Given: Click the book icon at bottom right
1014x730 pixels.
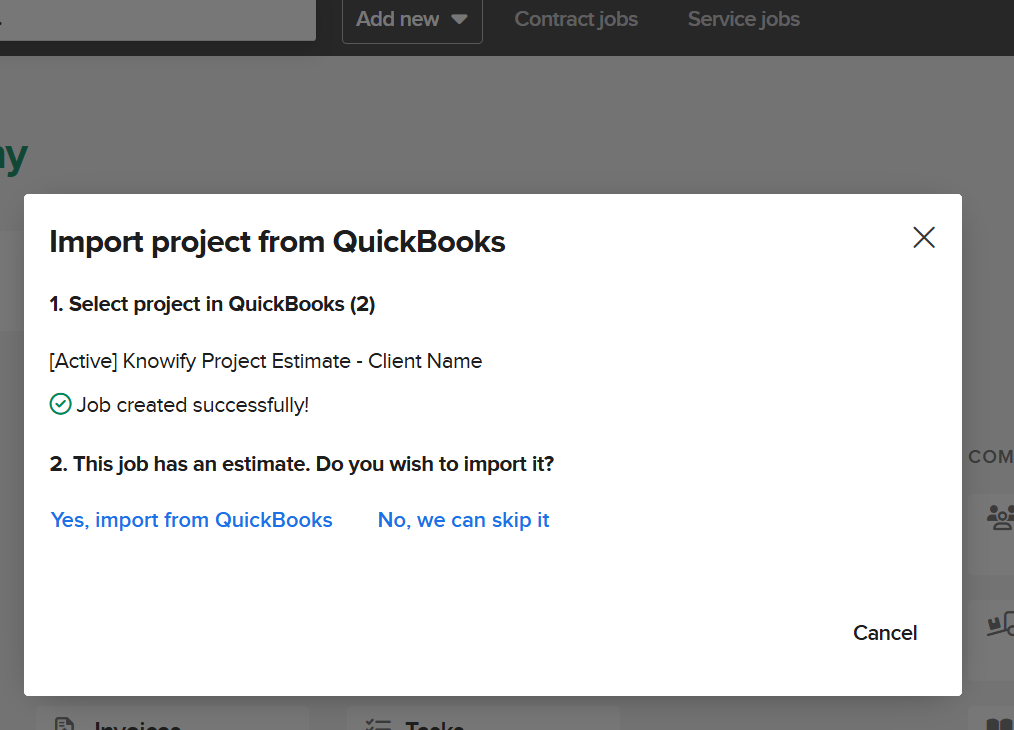Looking at the screenshot, I should click(1000, 723).
